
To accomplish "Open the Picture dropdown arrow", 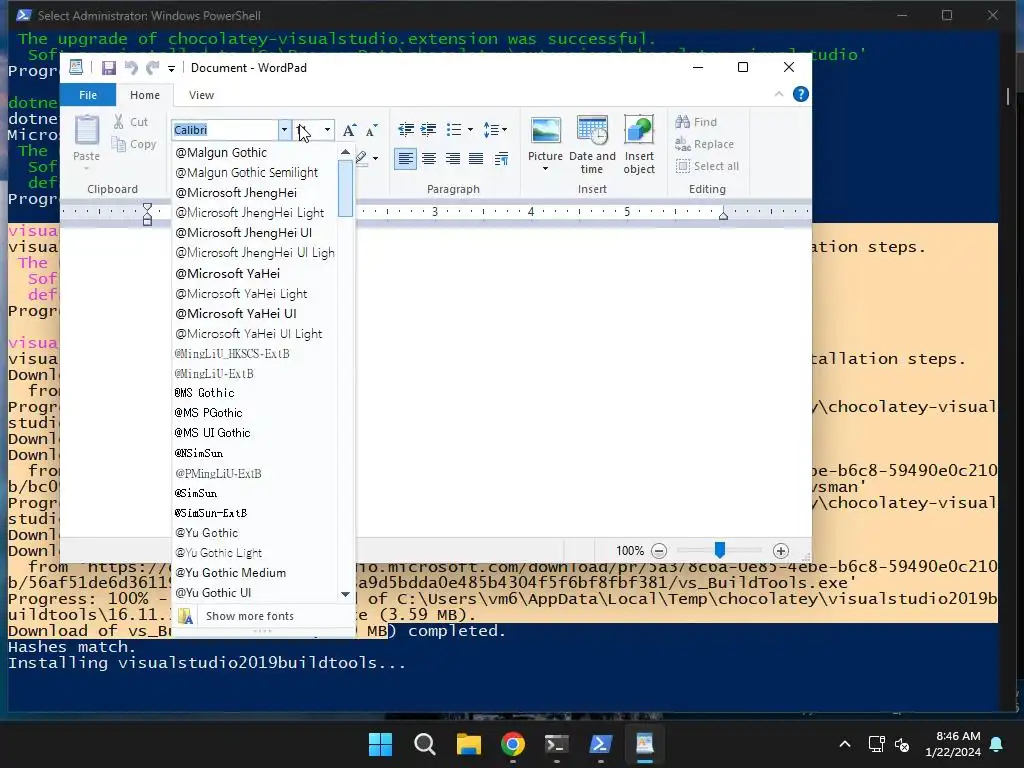I will tap(545, 168).
